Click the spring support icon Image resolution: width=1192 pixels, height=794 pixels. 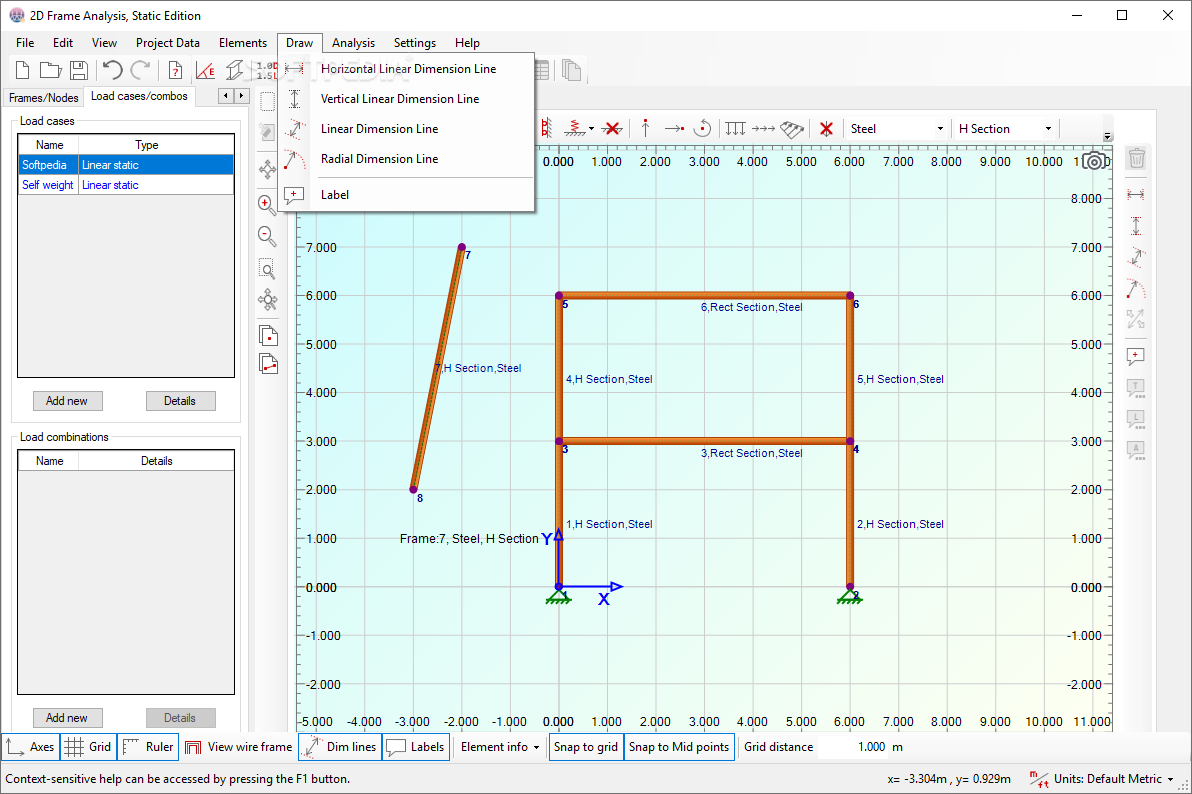pos(575,129)
